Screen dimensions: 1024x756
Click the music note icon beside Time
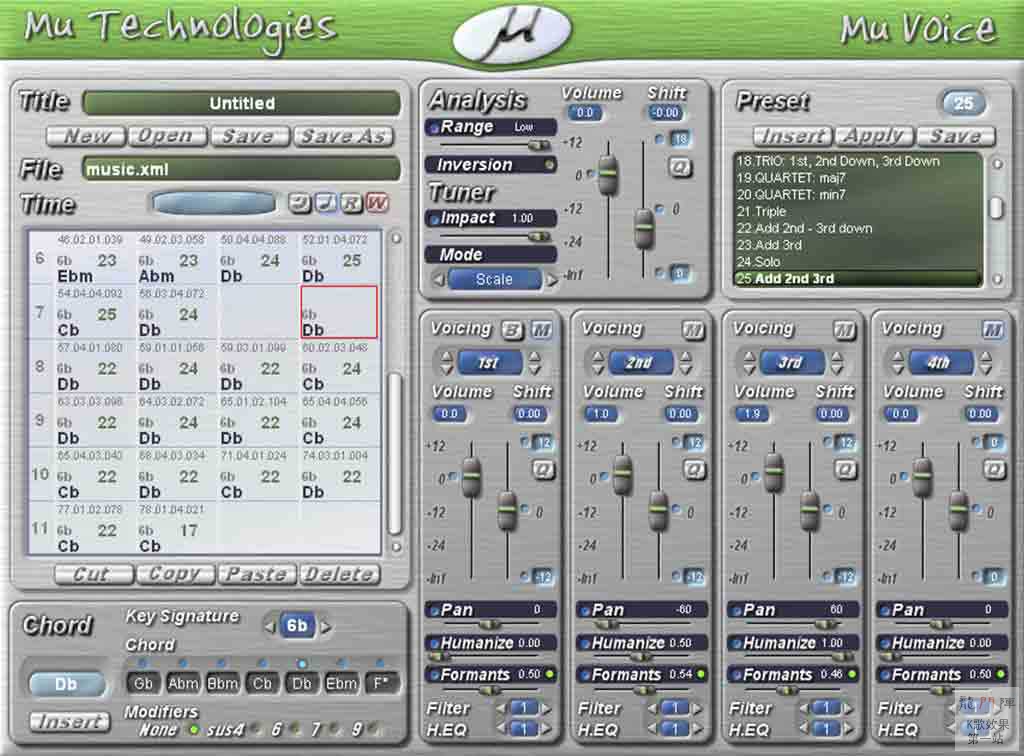click(x=326, y=204)
